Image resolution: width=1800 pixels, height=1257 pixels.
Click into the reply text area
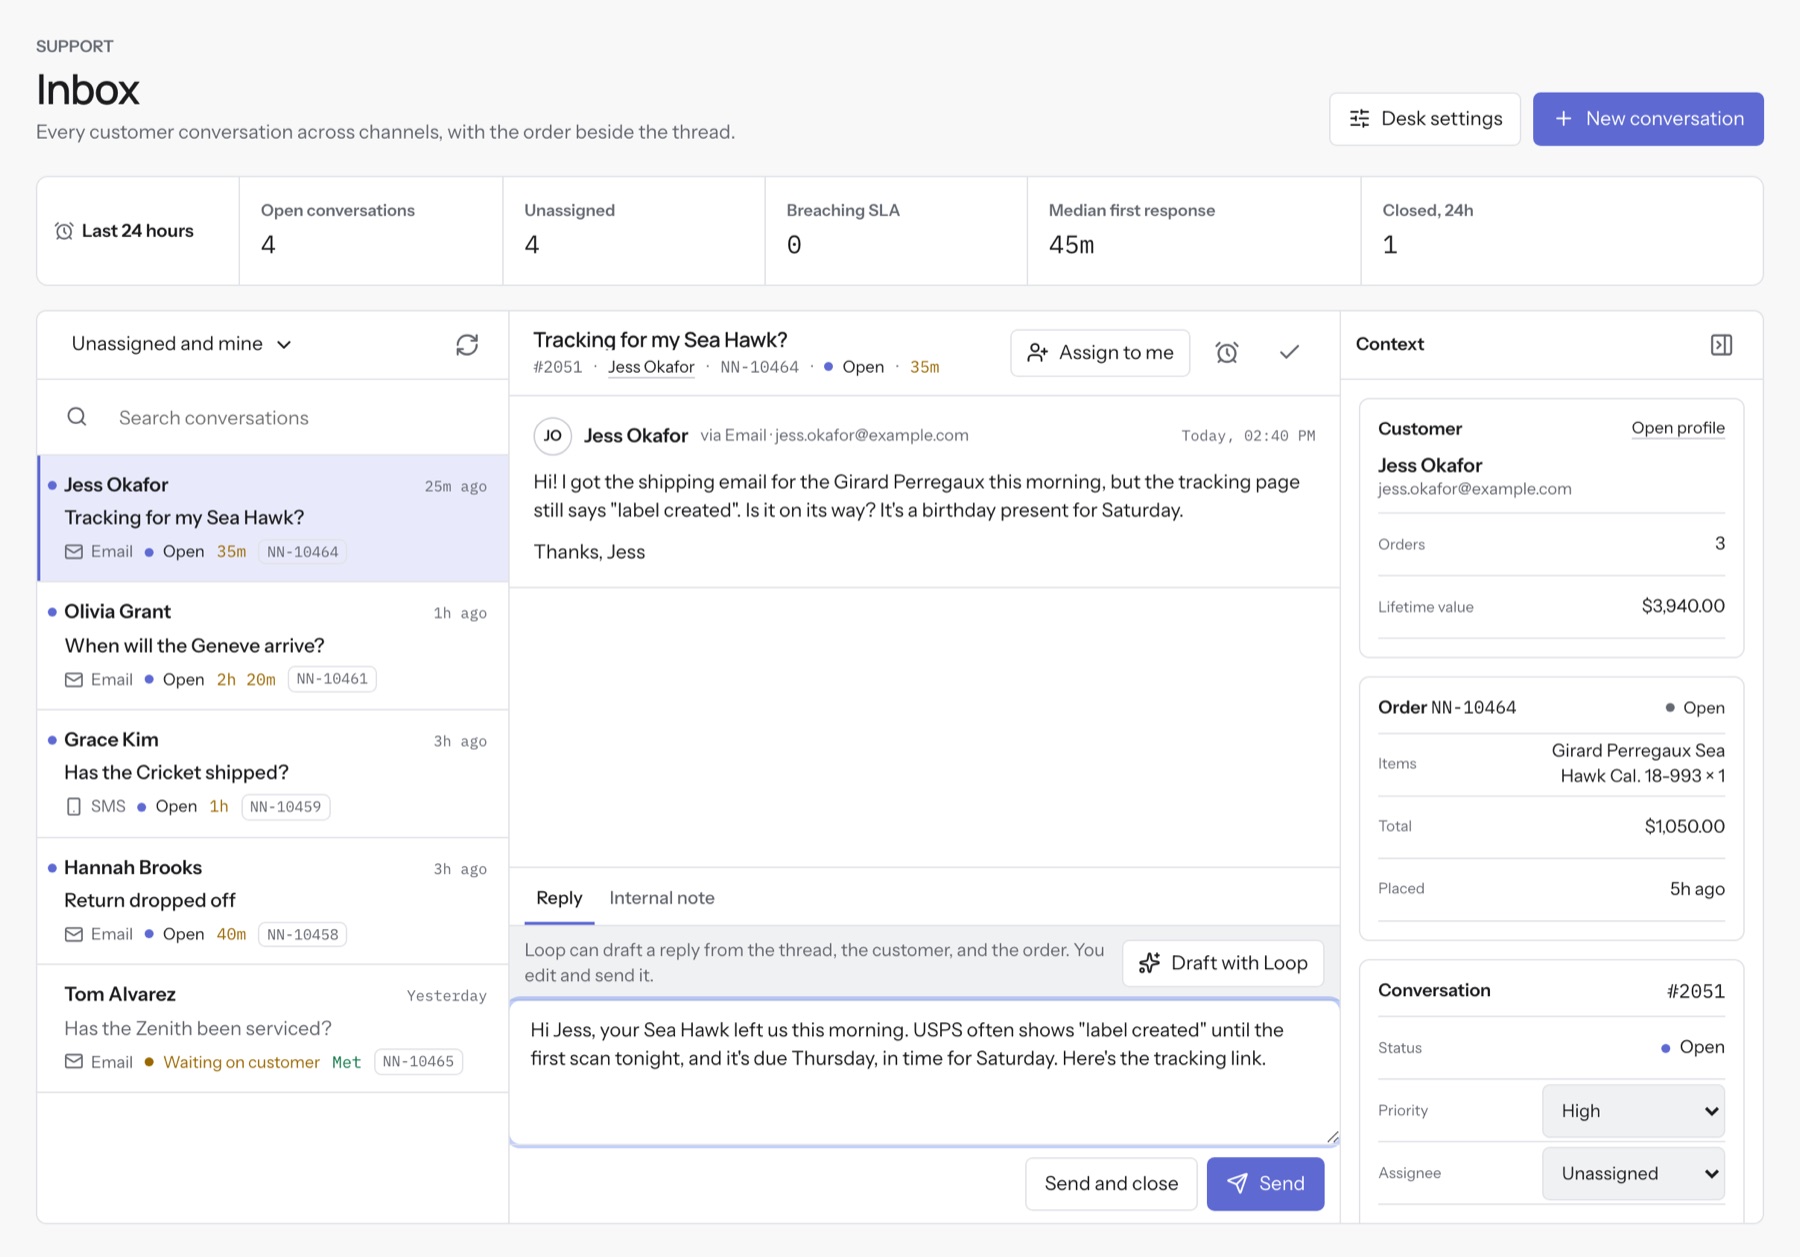925,1072
